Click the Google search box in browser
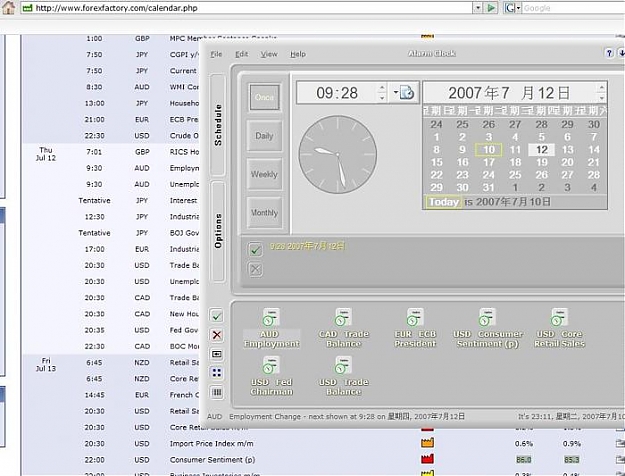 pyautogui.click(x=573, y=8)
